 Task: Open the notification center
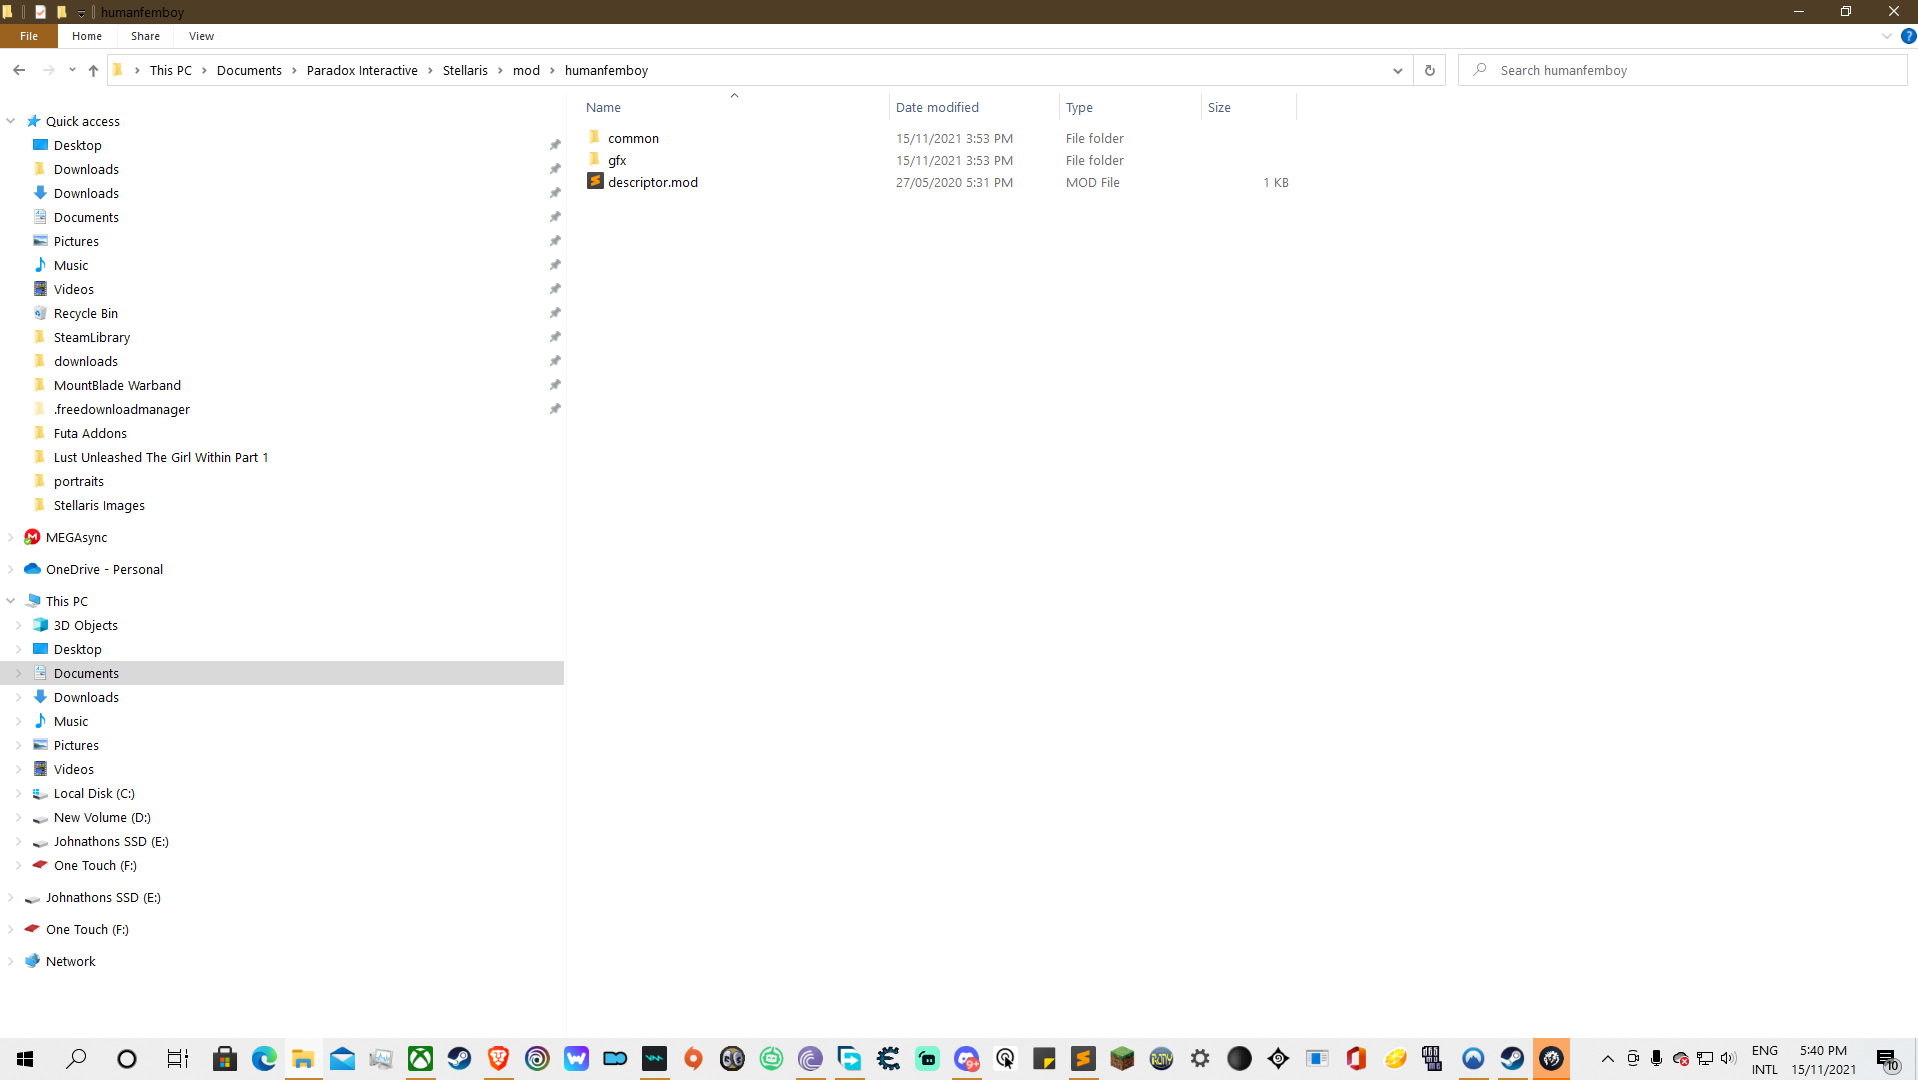click(1887, 1059)
